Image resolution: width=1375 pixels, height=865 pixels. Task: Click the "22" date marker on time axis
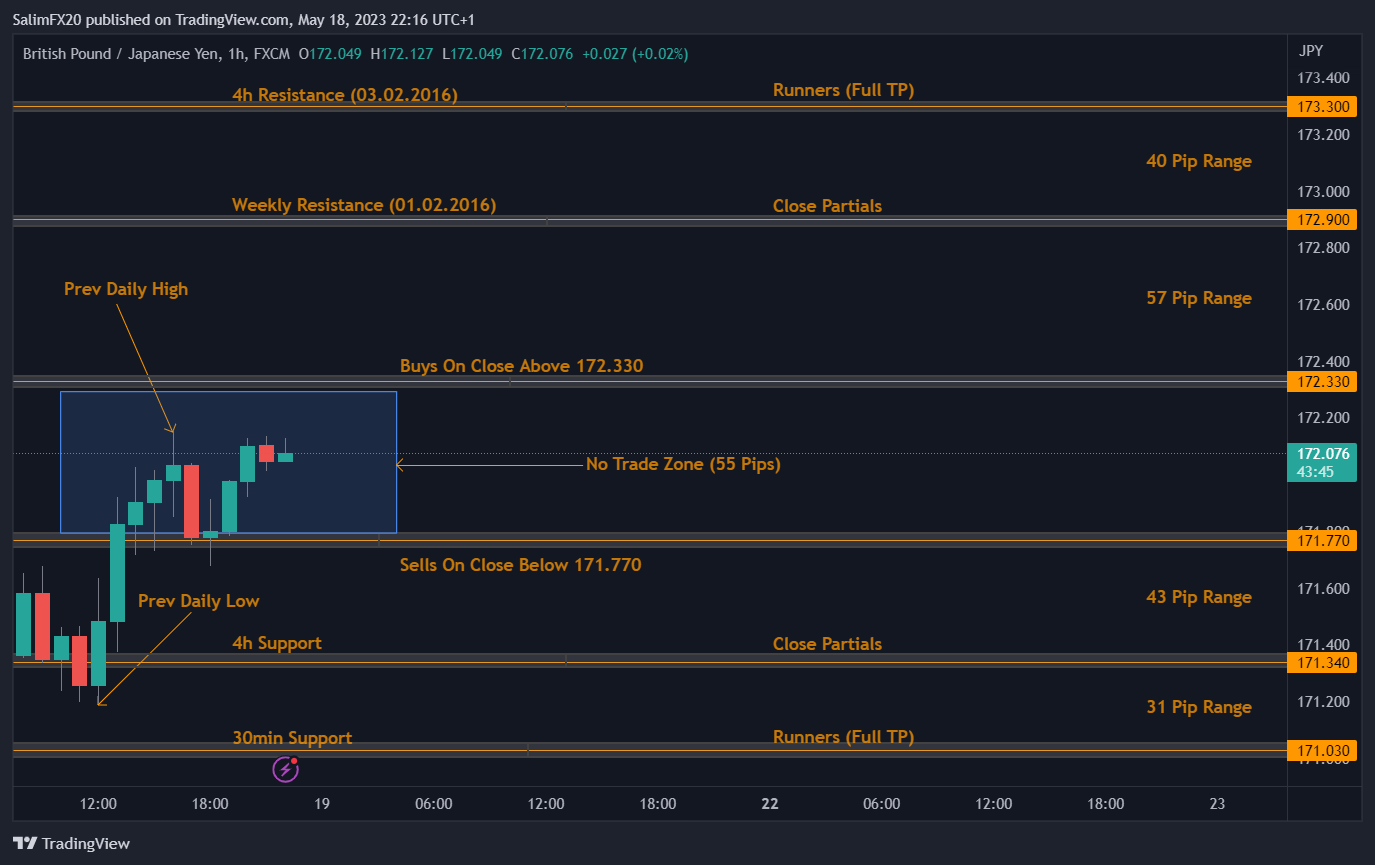pos(769,803)
